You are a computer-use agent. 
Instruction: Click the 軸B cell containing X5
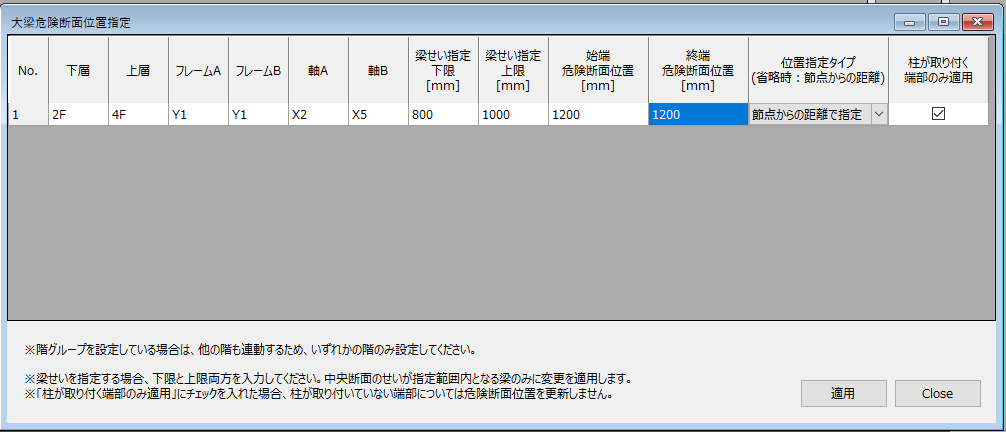click(x=377, y=115)
